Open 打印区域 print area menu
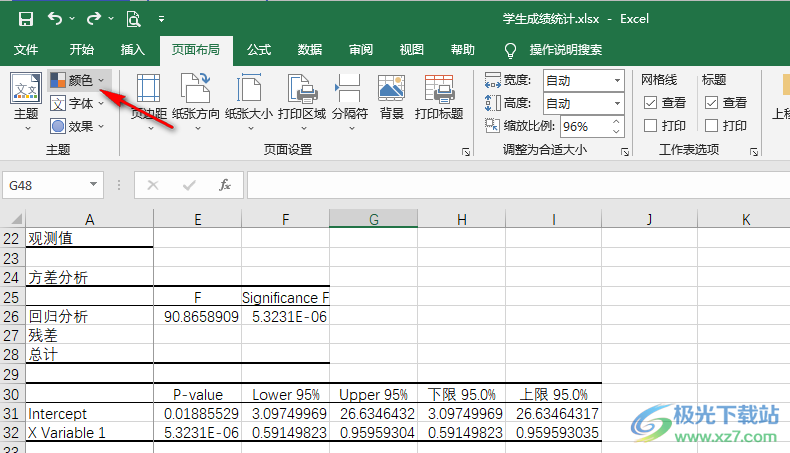790x453 pixels. (x=302, y=102)
